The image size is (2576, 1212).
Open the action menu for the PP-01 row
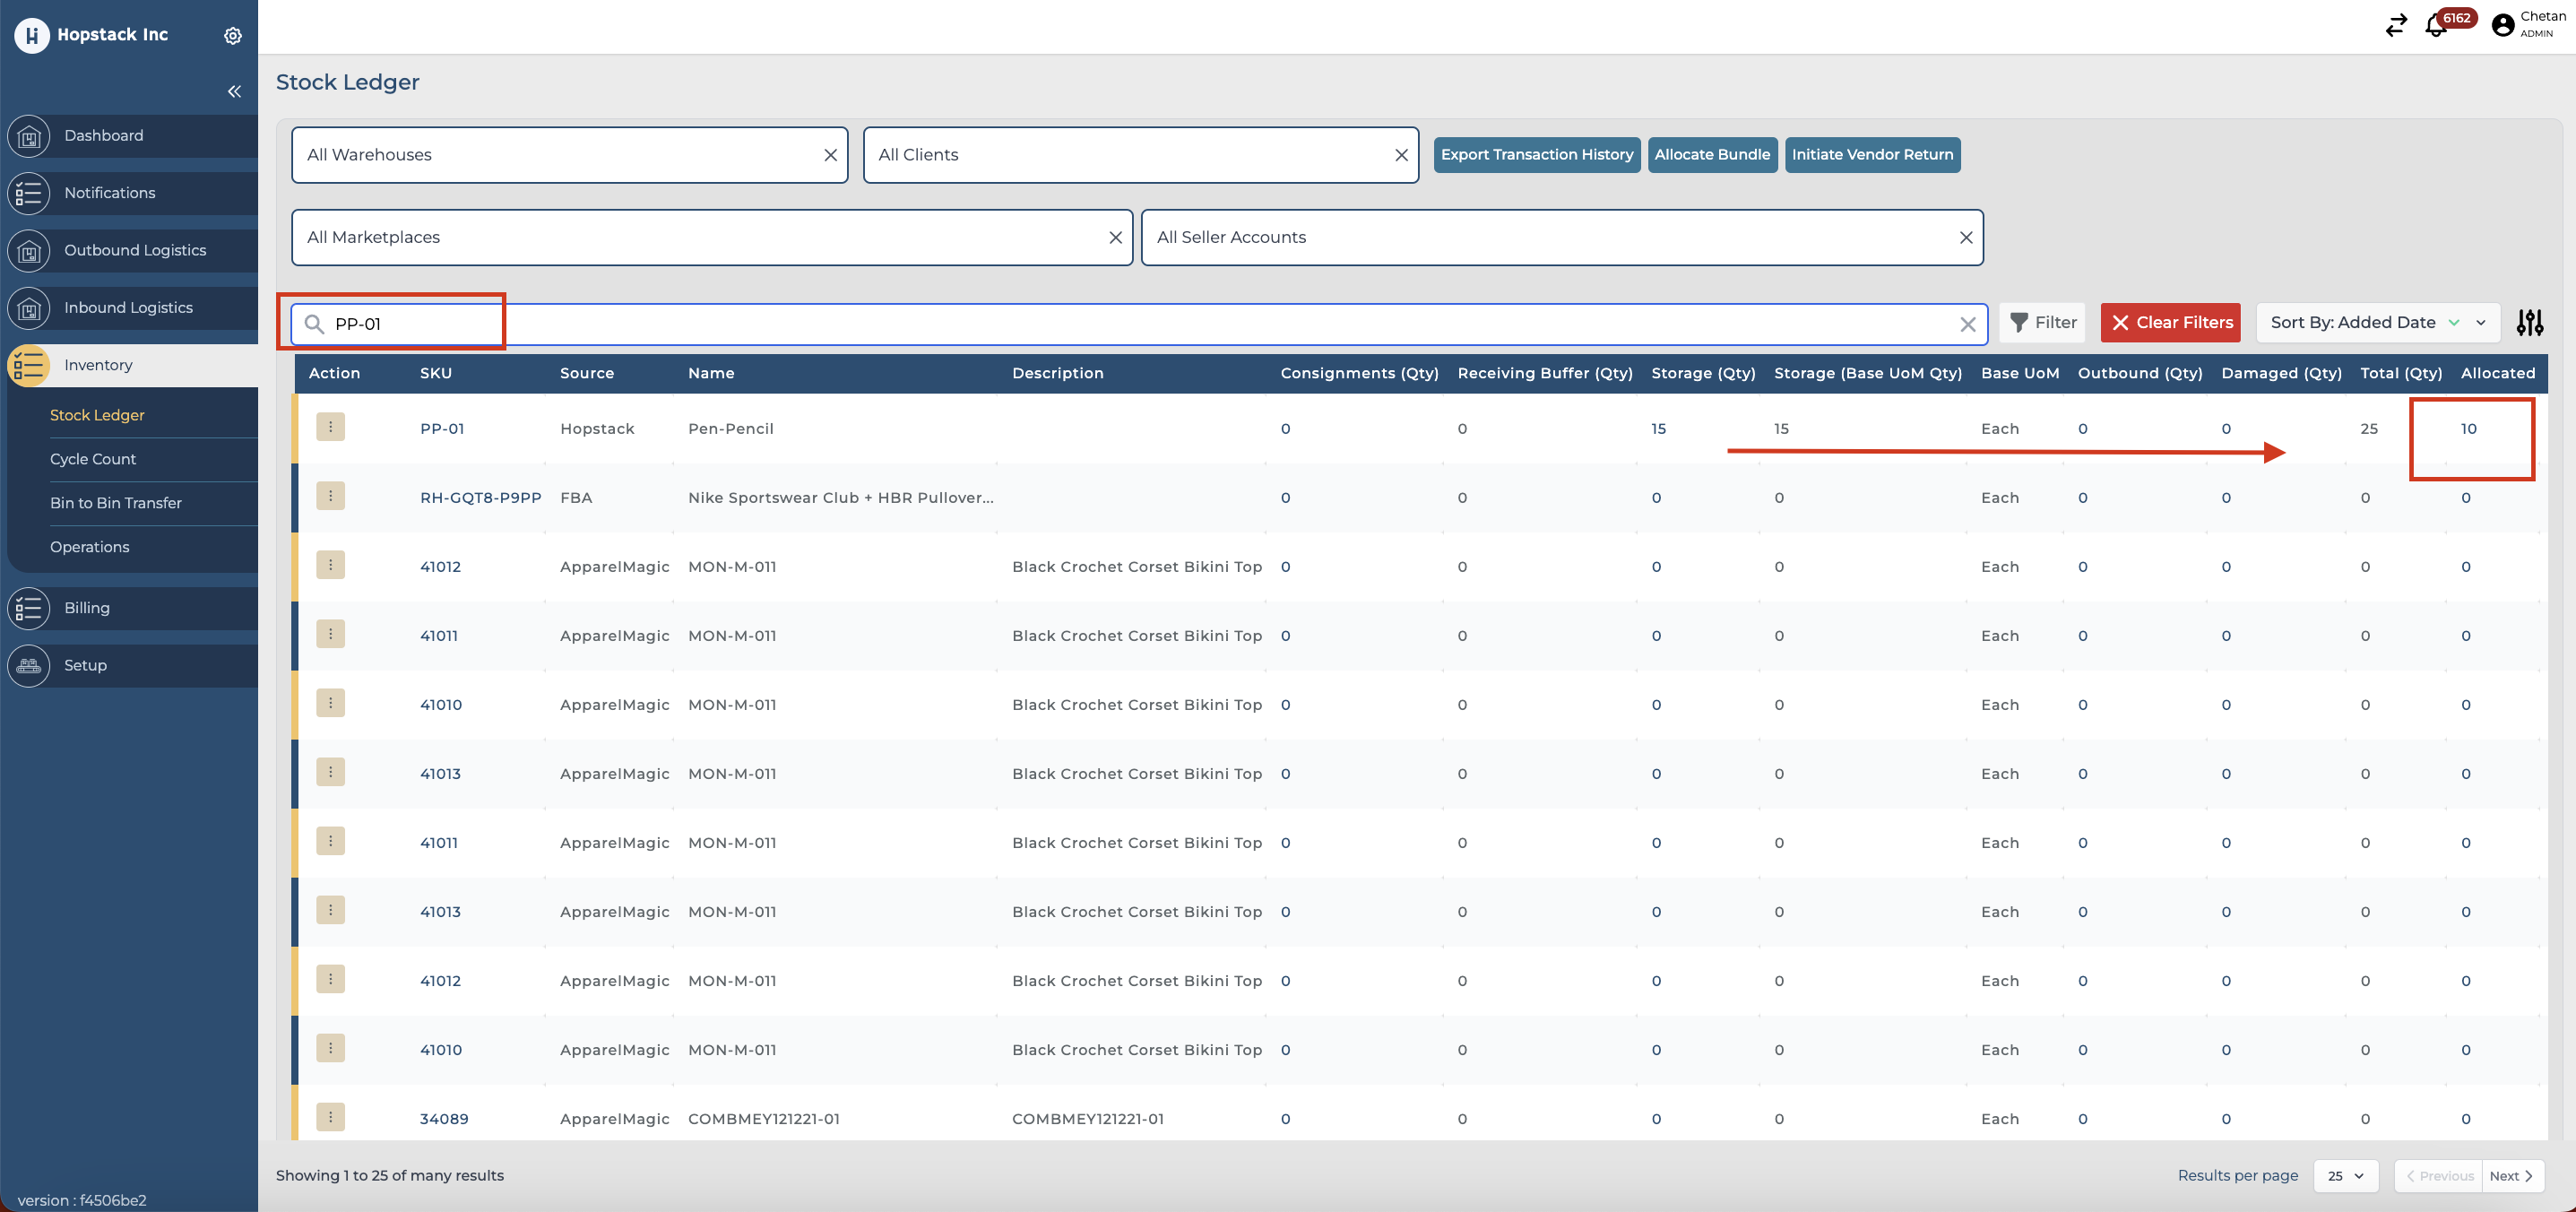331,427
